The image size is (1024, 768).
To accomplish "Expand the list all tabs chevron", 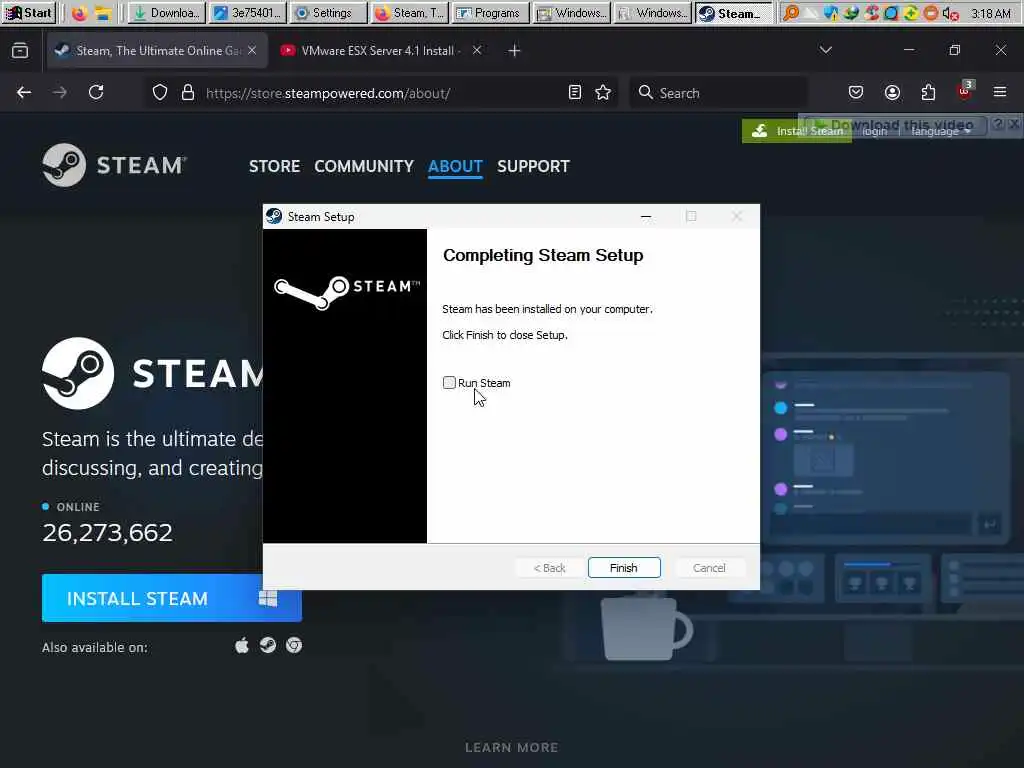I will click(825, 50).
